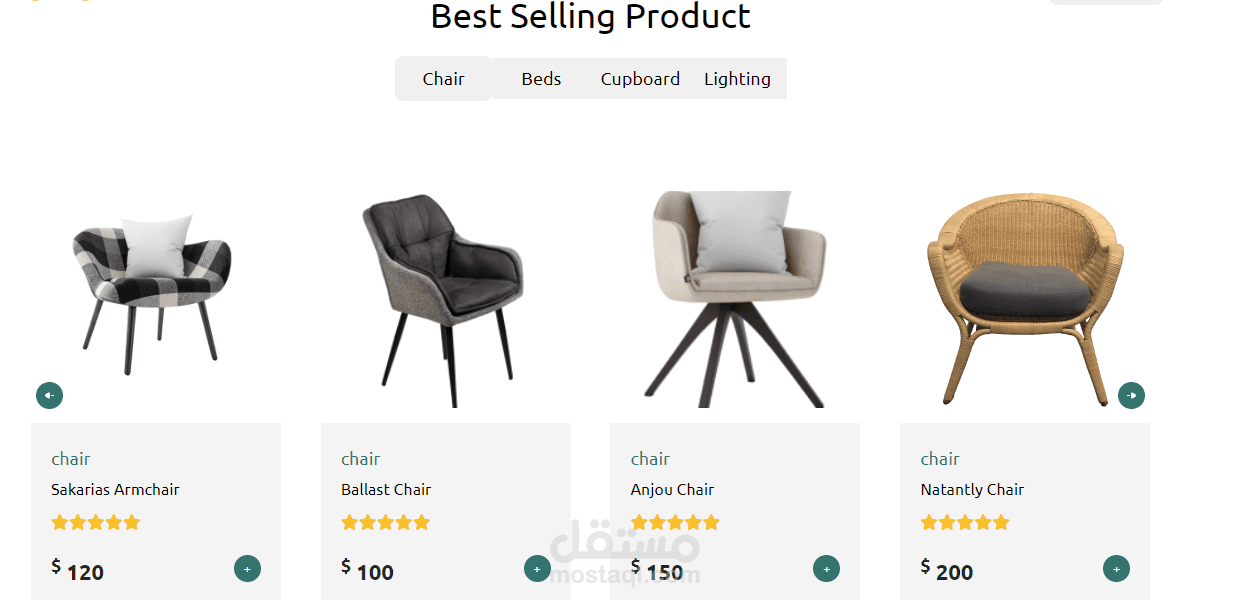Screen dimensions: 1250x600
Task: Click the Sakarias Armchair star rating
Action: pos(96,522)
